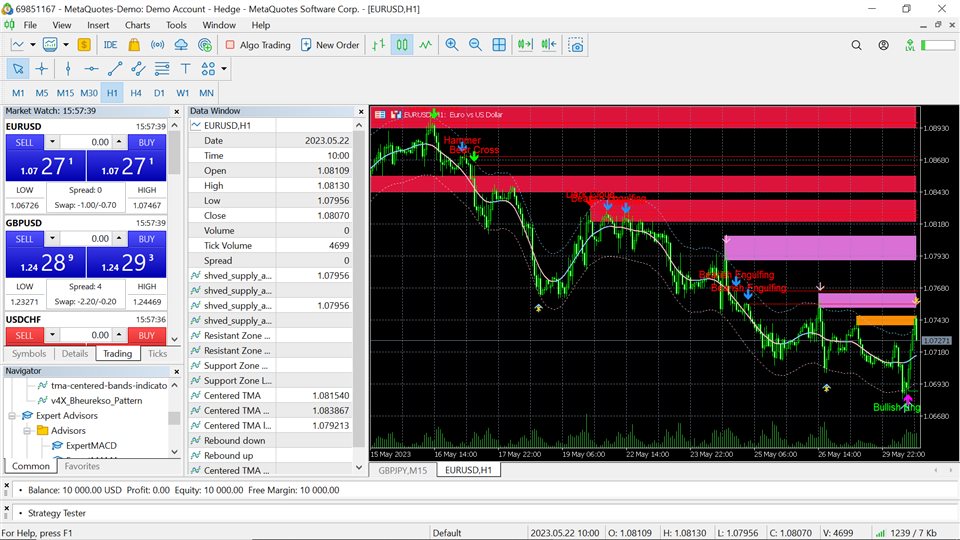Click the globe with green plus icon
960x540 pixels.
(205, 45)
